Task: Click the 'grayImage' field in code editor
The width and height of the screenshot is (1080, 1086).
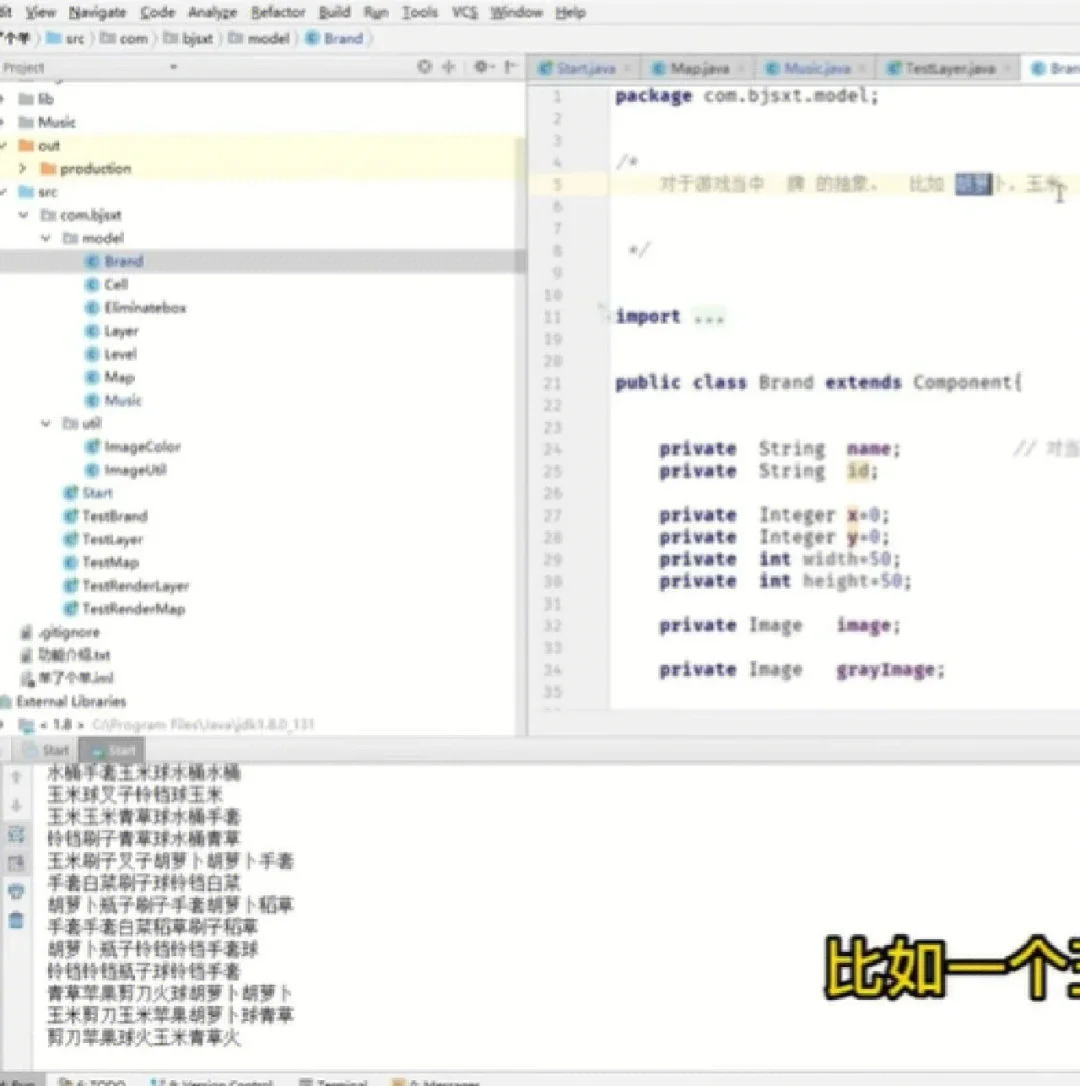Action: click(885, 670)
